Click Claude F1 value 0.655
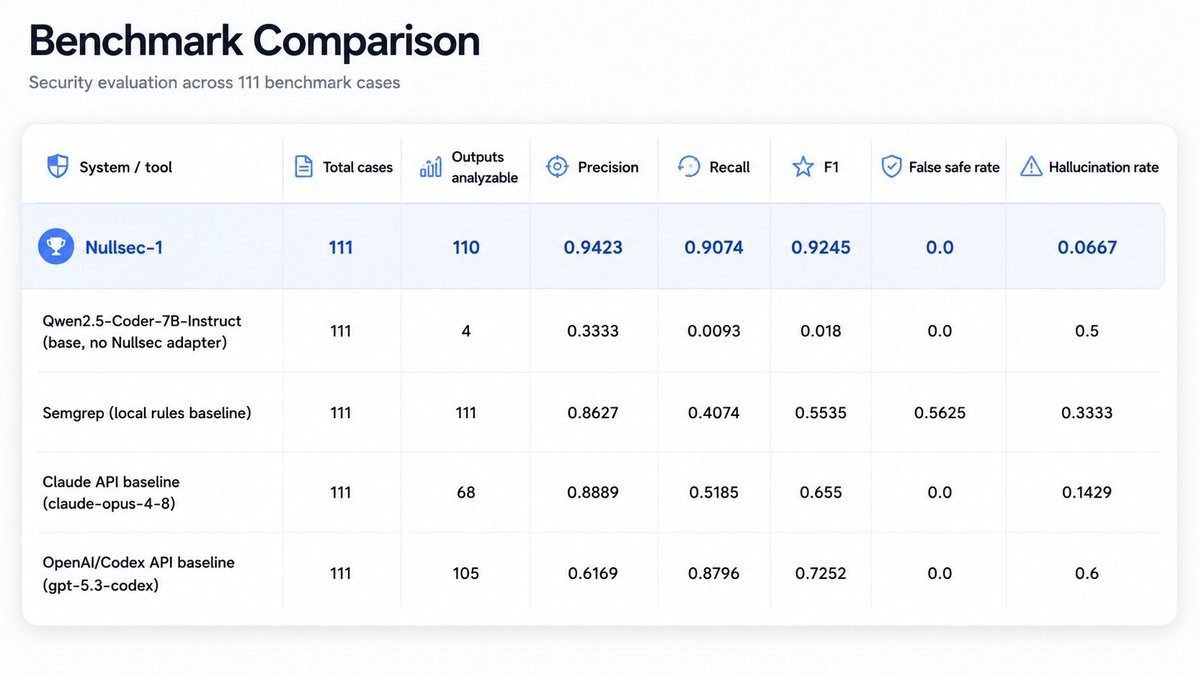 (820, 492)
